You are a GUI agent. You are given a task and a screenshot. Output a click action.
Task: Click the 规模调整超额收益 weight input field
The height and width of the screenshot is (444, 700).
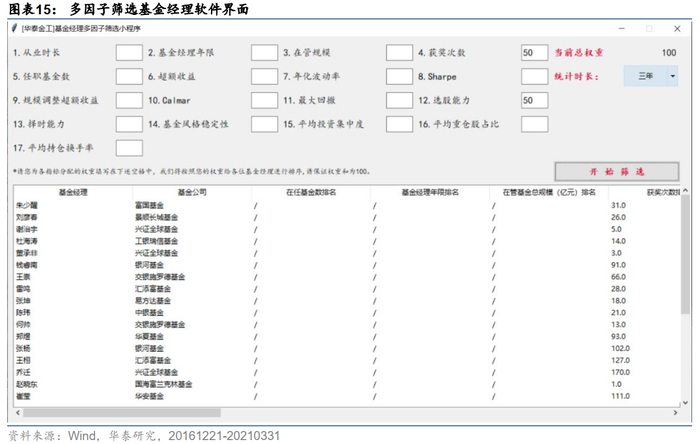pos(129,100)
